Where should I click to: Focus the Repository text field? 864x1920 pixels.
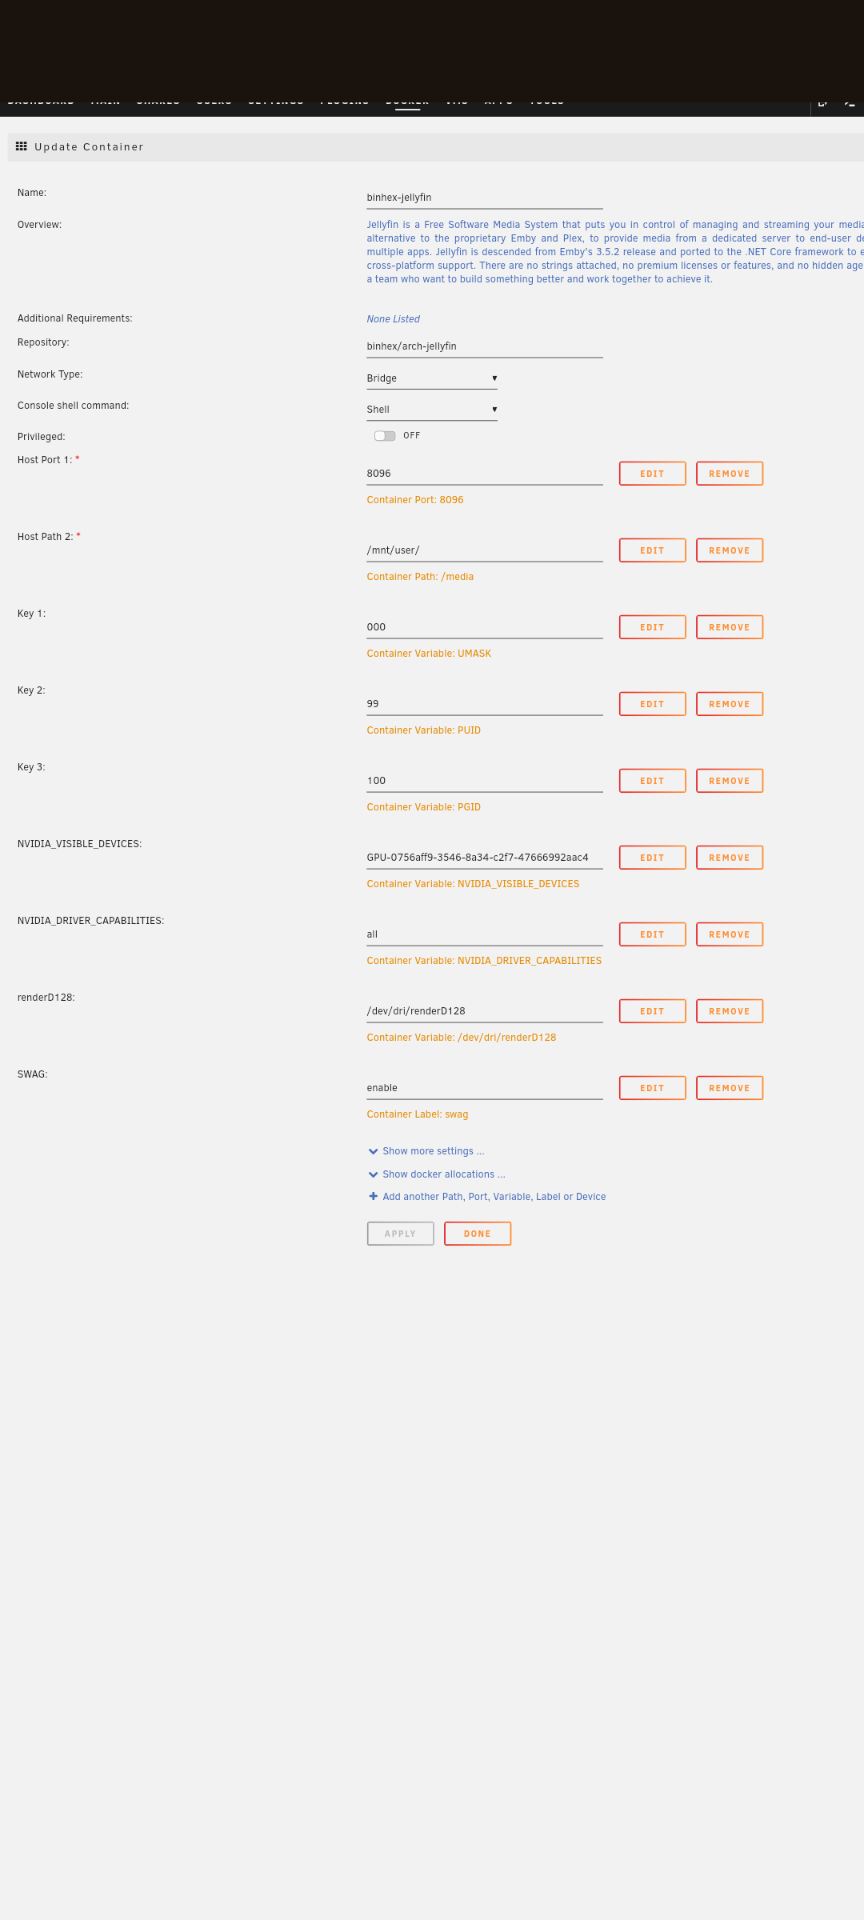tap(484, 346)
